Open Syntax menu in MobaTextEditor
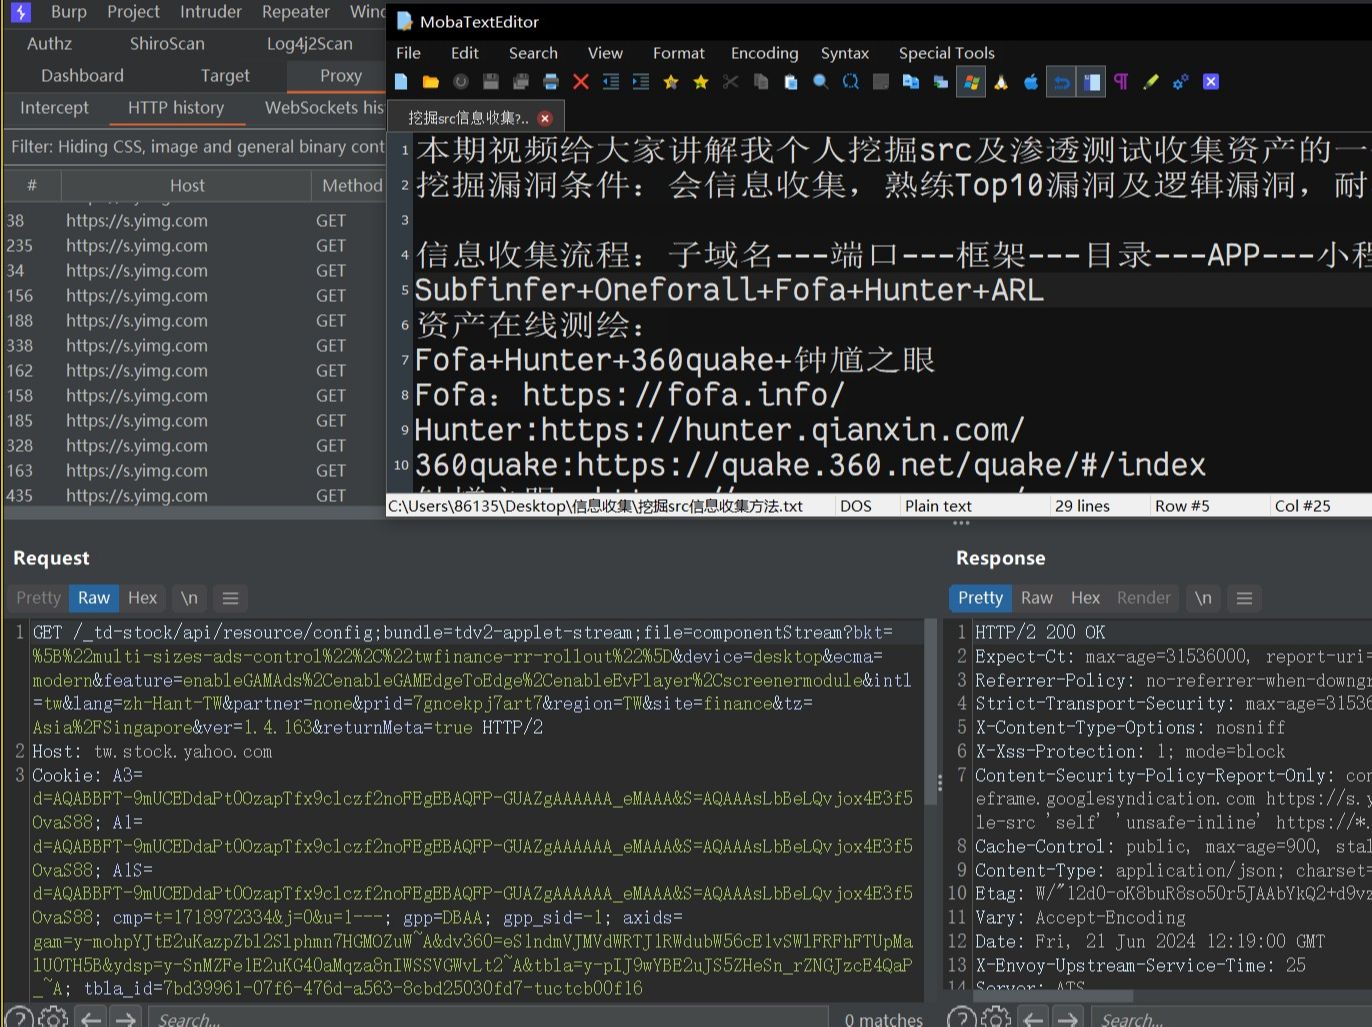The width and height of the screenshot is (1372, 1027). [x=845, y=53]
